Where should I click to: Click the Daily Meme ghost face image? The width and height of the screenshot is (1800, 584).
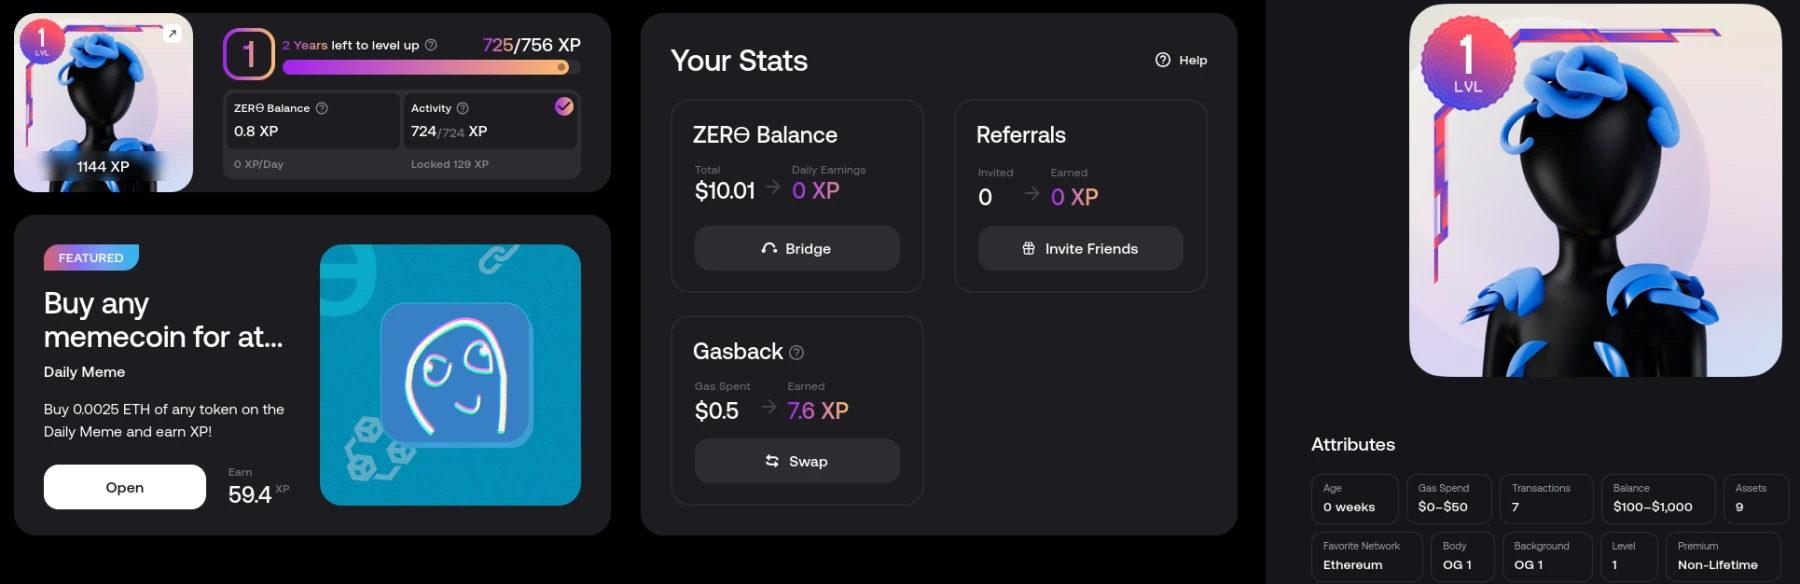(x=456, y=373)
